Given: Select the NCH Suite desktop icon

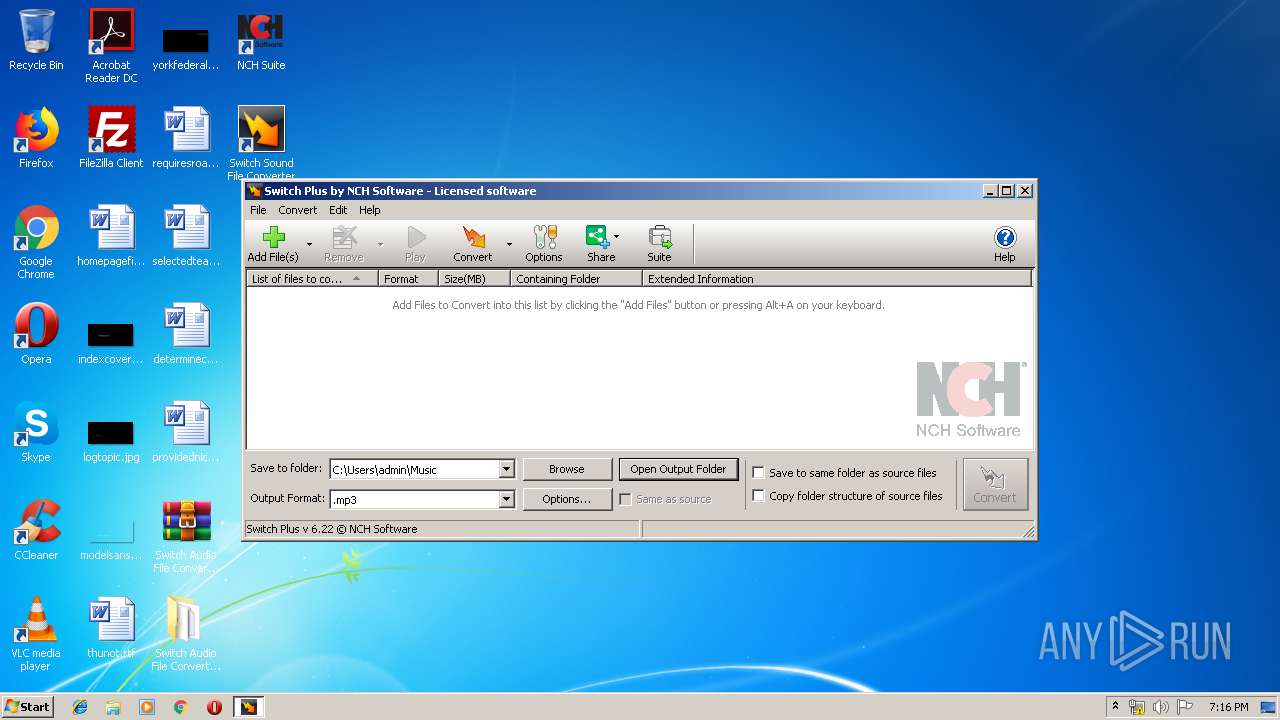Looking at the screenshot, I should point(261,40).
